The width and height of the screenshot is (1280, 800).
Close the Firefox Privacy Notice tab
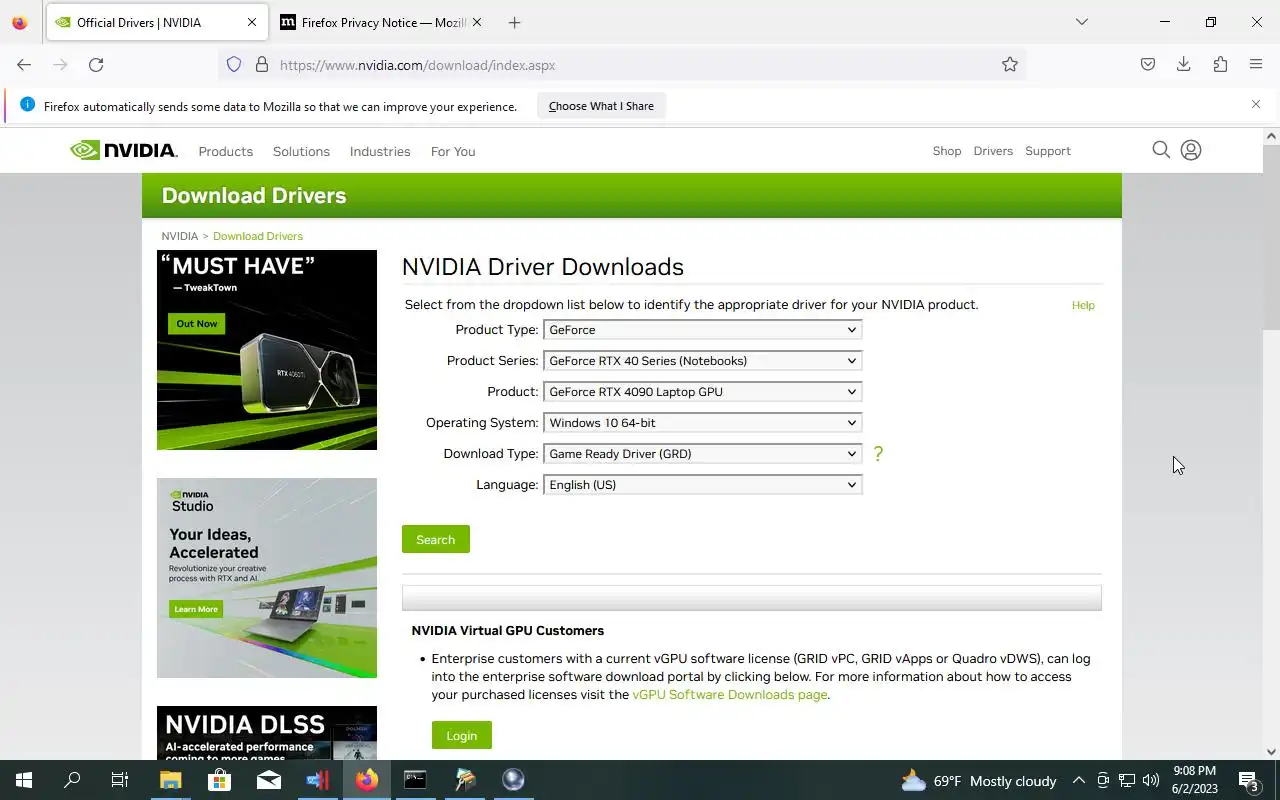[x=477, y=22]
